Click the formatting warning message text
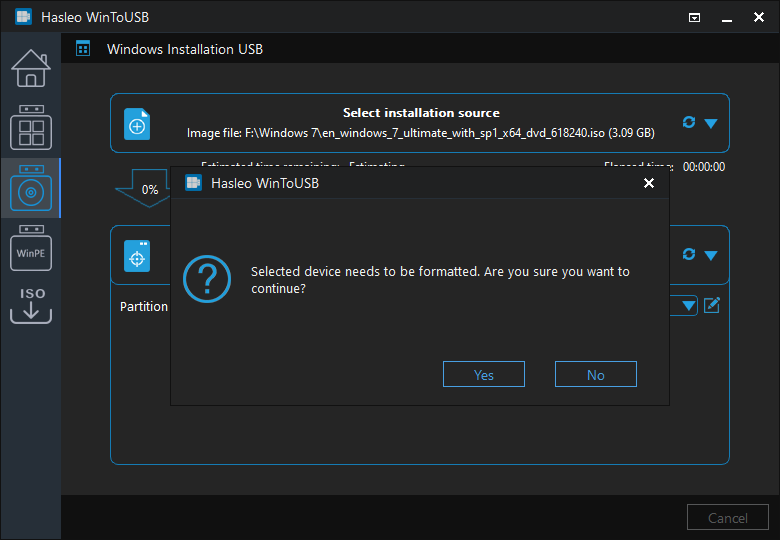Screen dimensions: 780x540 click(x=440, y=280)
